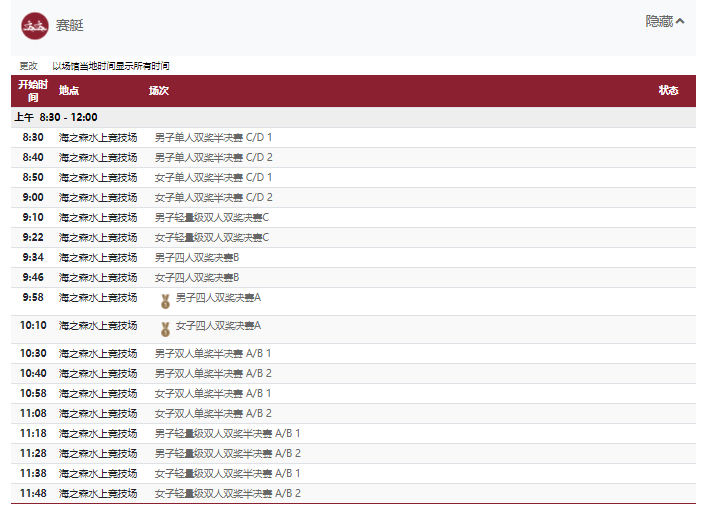709x511 pixels.
Task: Click the 9:34 start time
Action: click(33, 257)
